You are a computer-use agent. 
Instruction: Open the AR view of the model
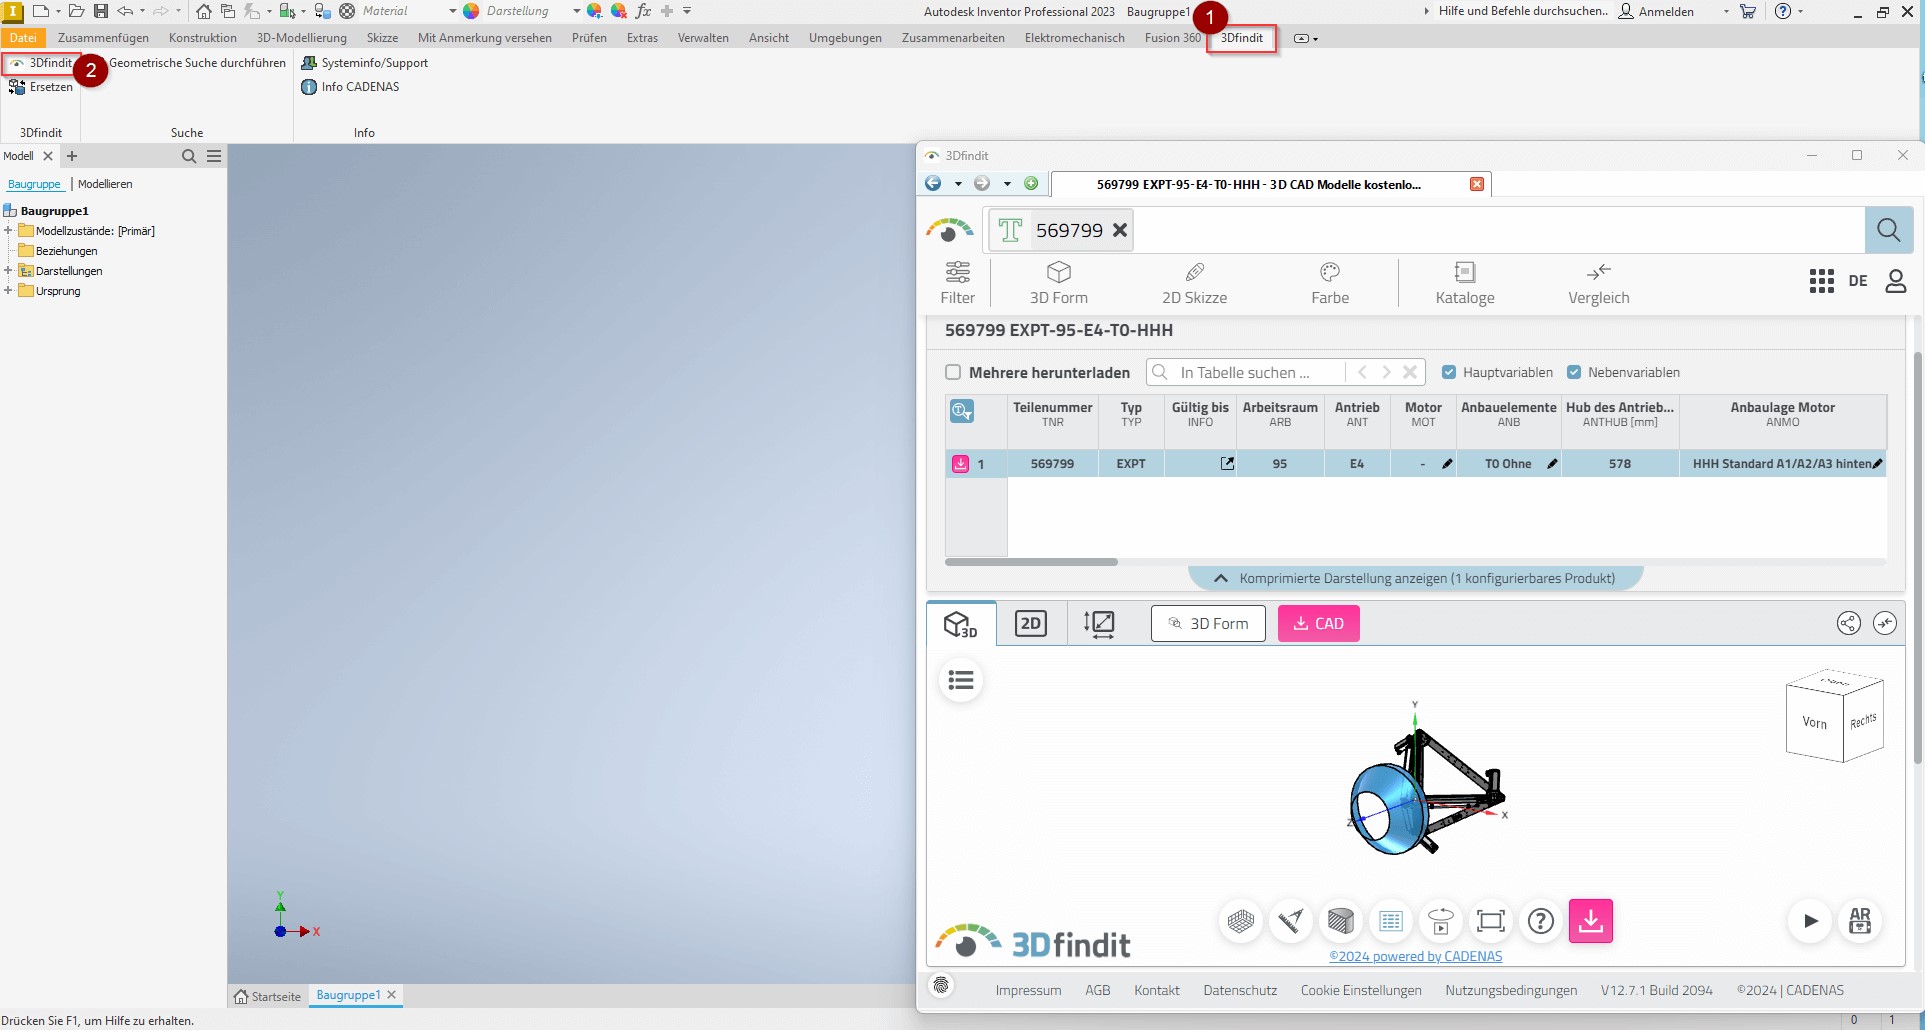pos(1861,922)
